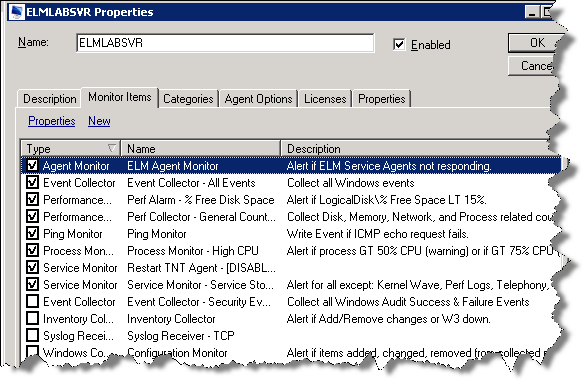Uncheck Service Monitor - Service Stopped checkbox
Image resolution: width=583 pixels, height=381 pixels.
32,284
